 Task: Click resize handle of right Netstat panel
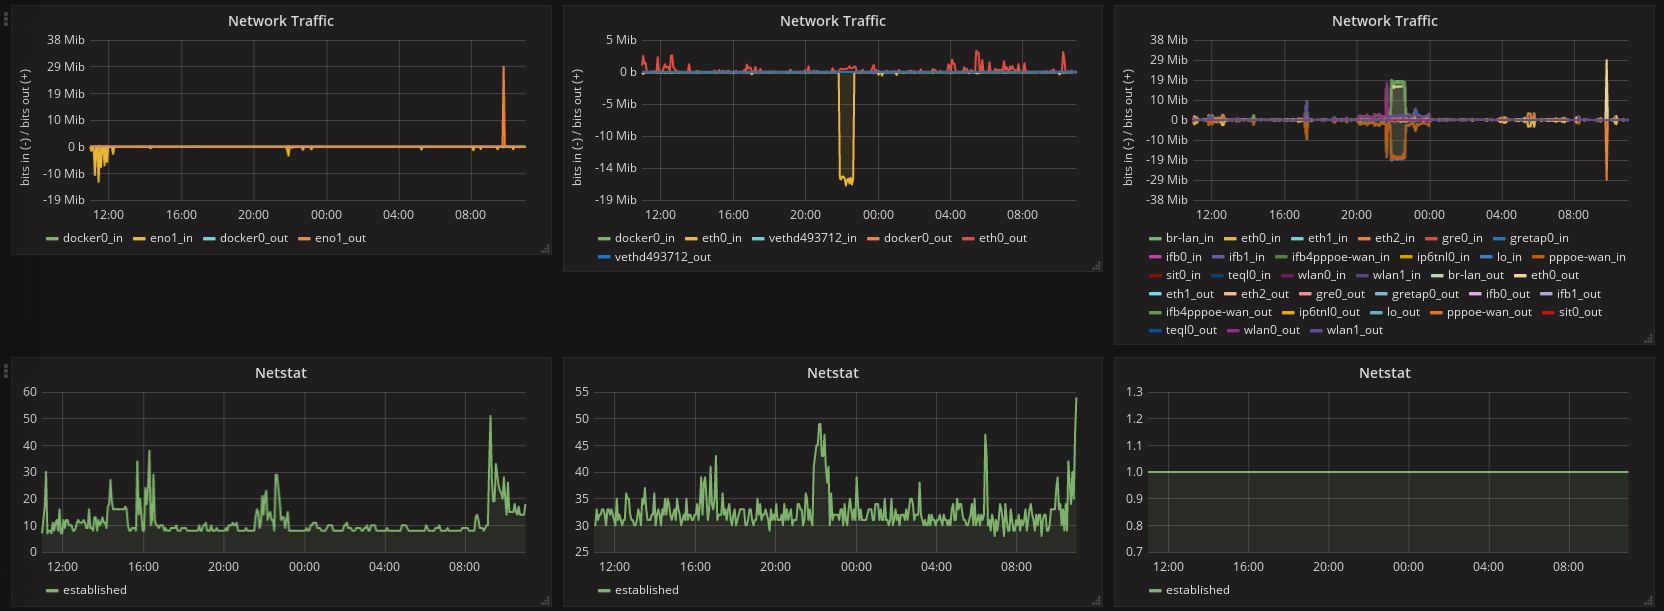tap(1649, 600)
